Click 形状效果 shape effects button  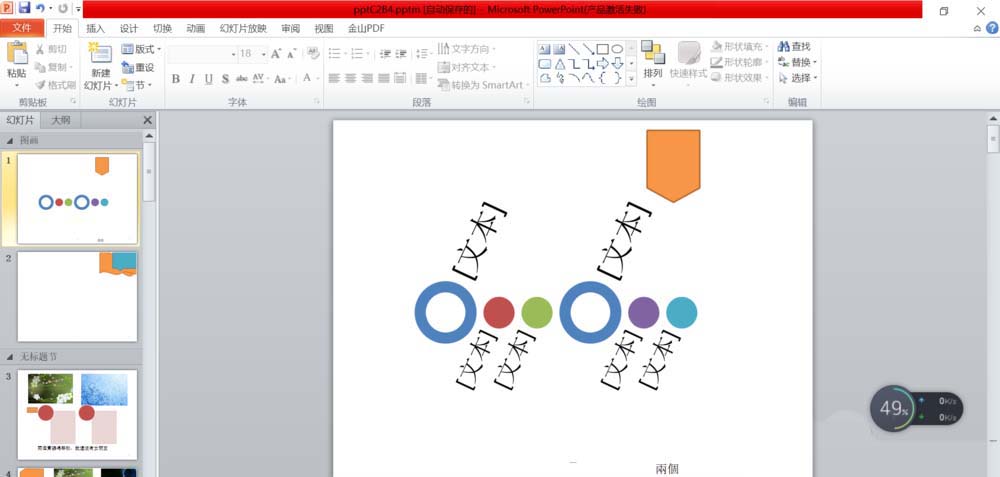pyautogui.click(x=740, y=77)
